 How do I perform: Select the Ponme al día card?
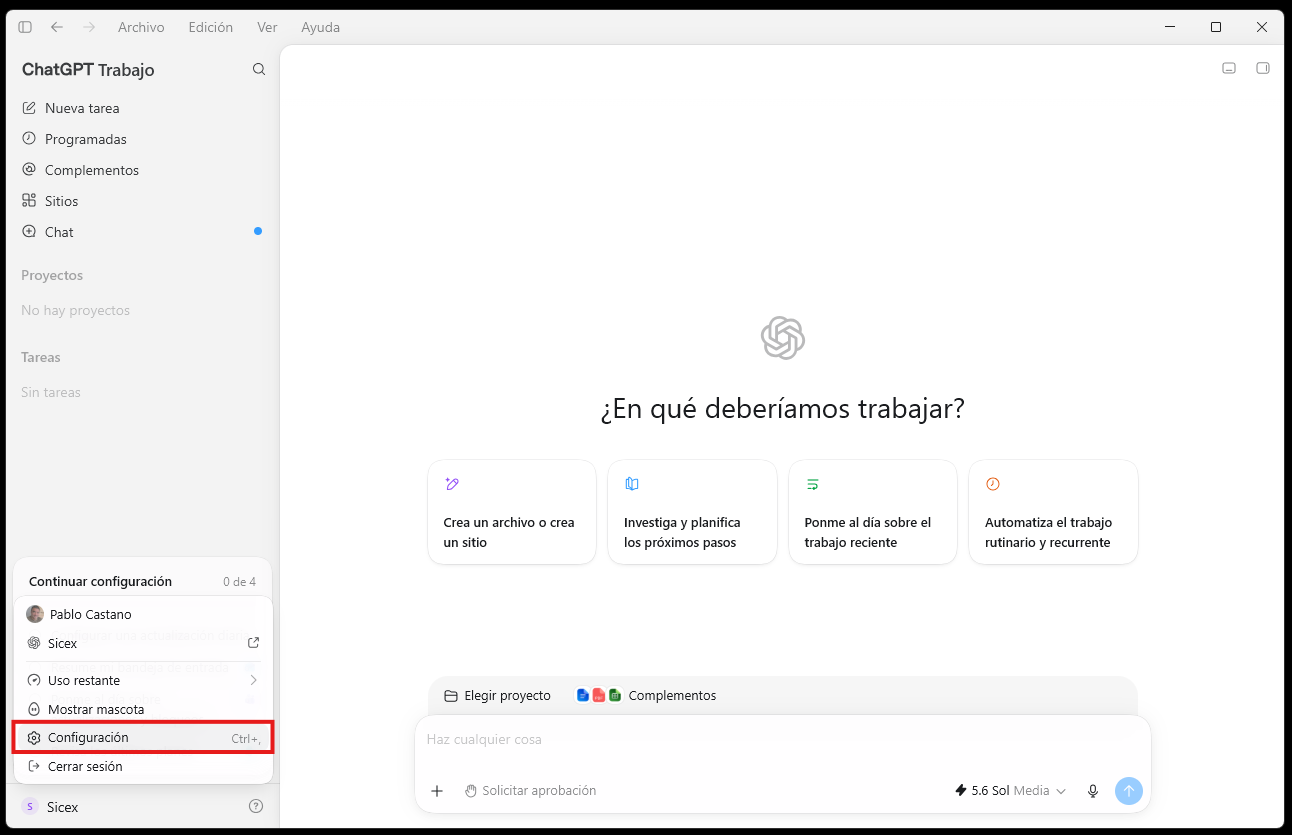(873, 512)
